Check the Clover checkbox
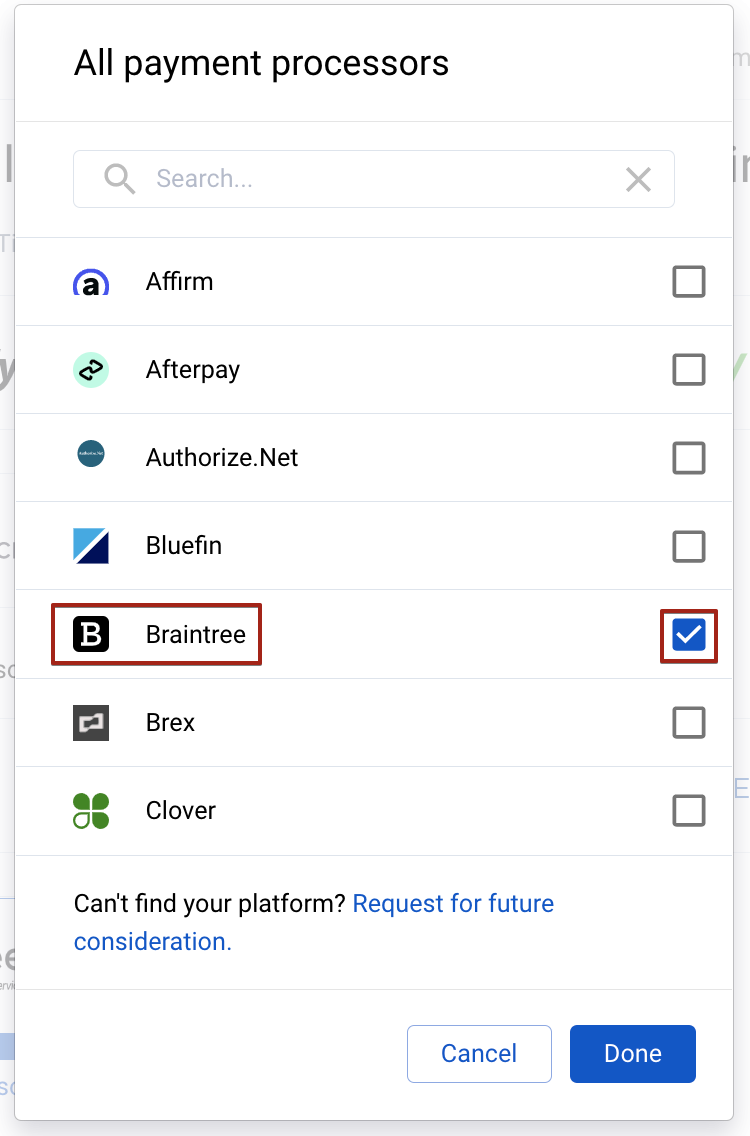Image resolution: width=750 pixels, height=1136 pixels. click(689, 810)
